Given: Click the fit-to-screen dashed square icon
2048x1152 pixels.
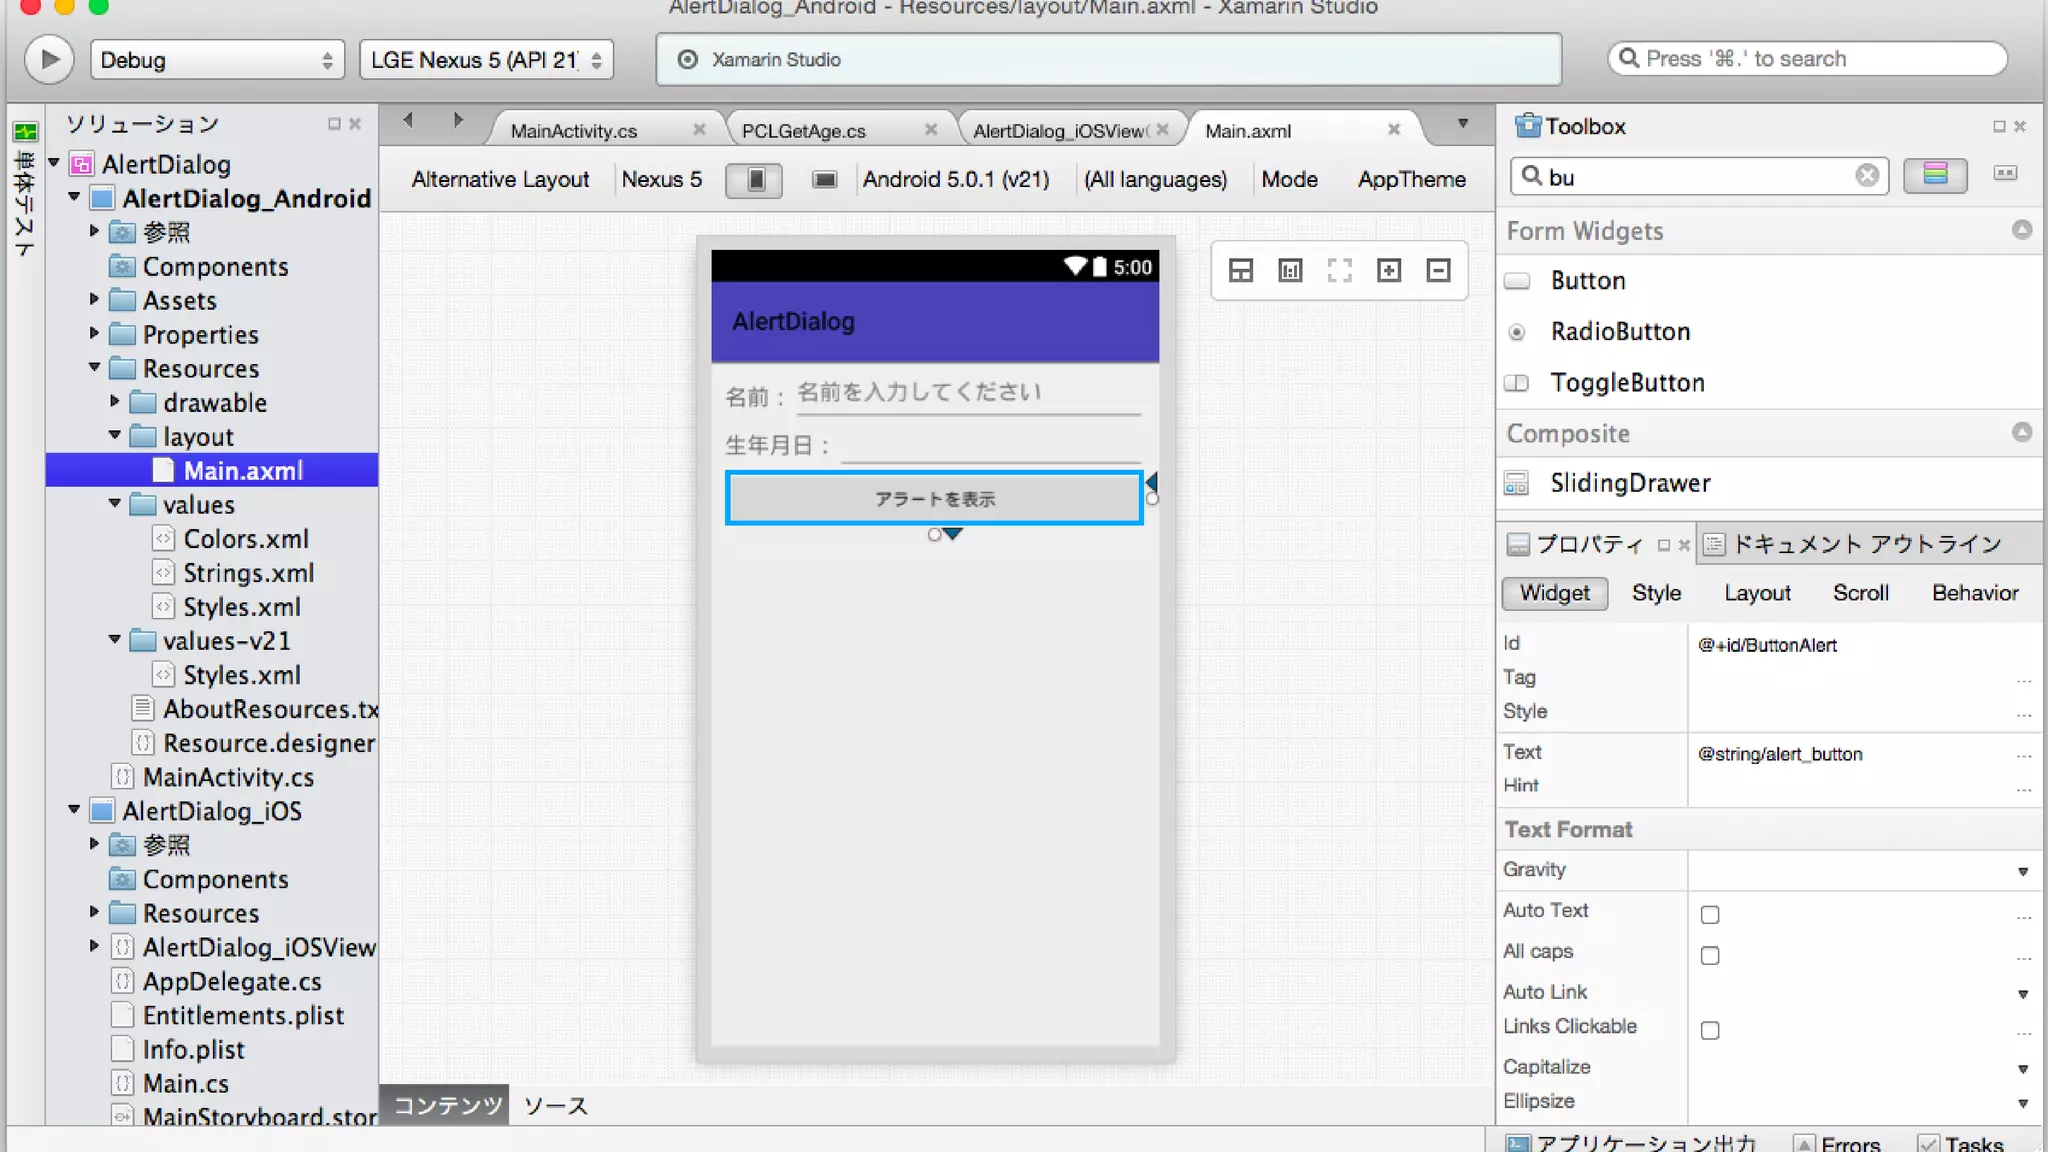Looking at the screenshot, I should point(1339,270).
